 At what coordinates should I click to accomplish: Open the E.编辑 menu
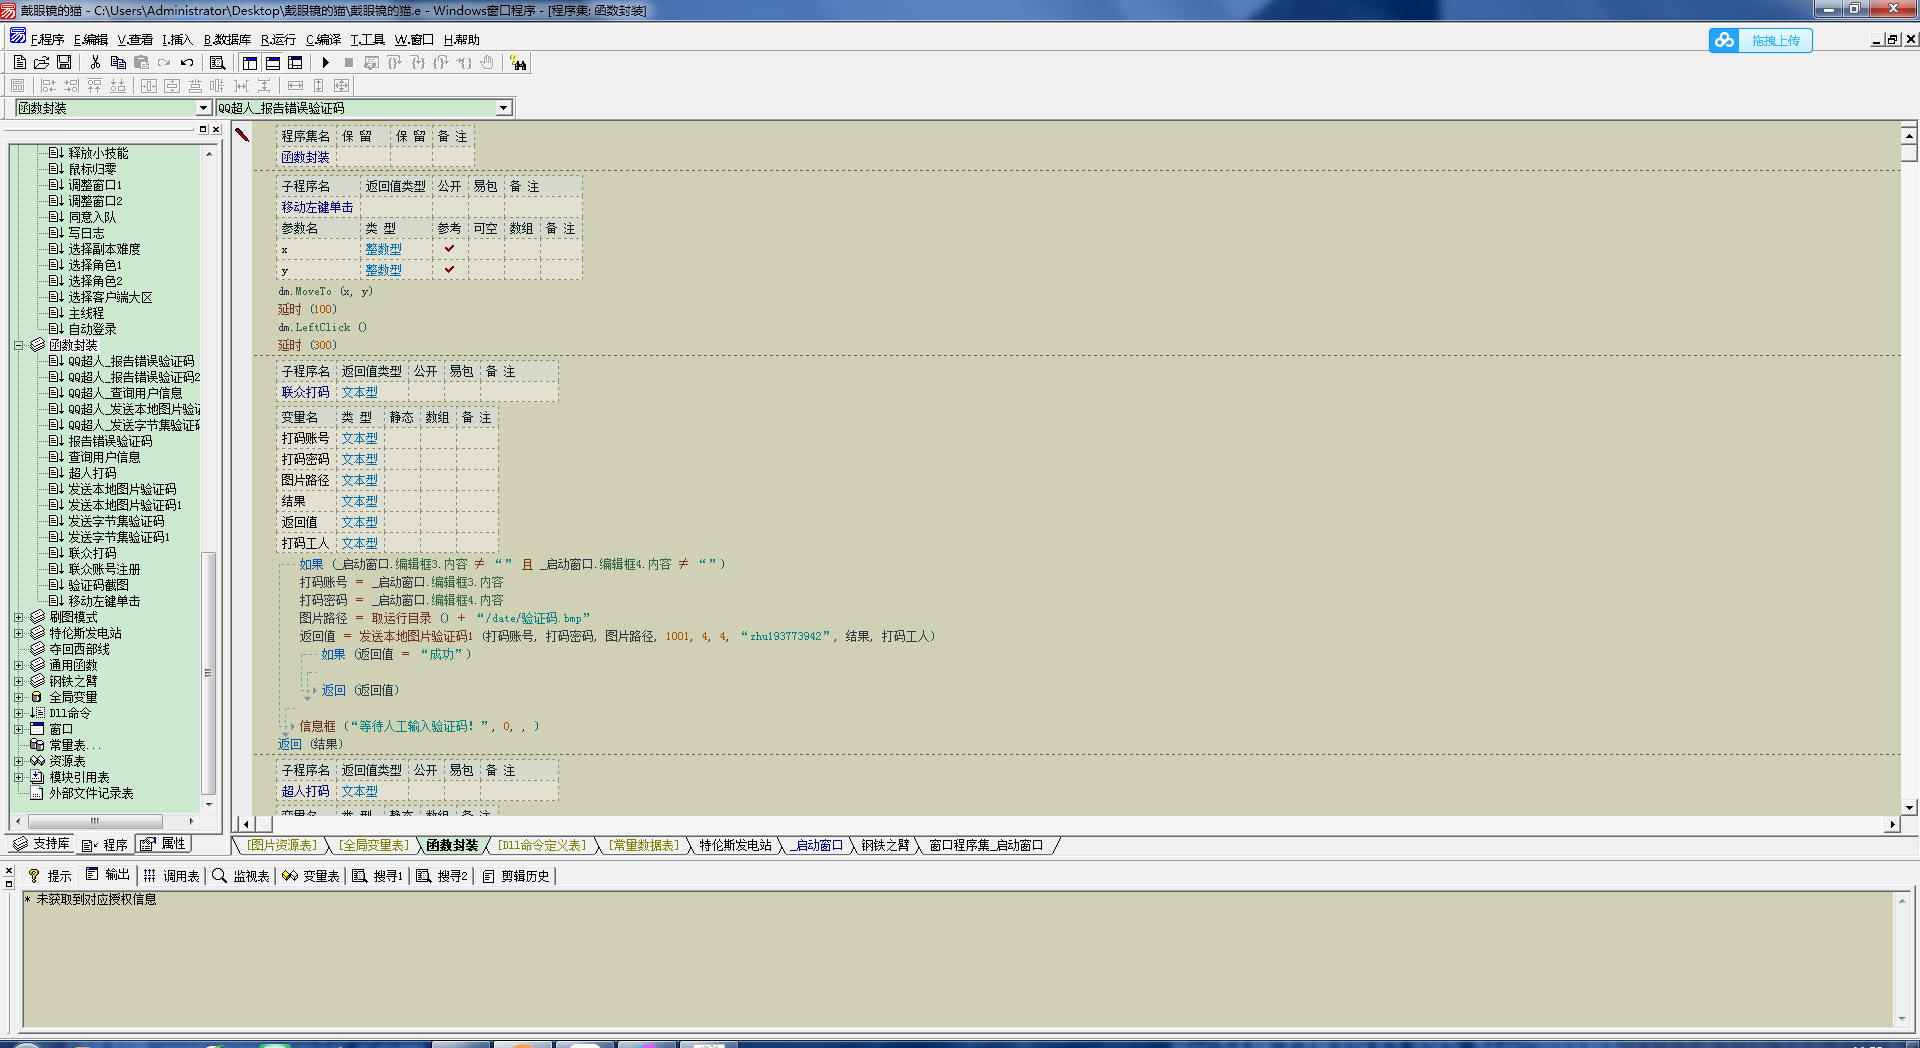(x=91, y=40)
